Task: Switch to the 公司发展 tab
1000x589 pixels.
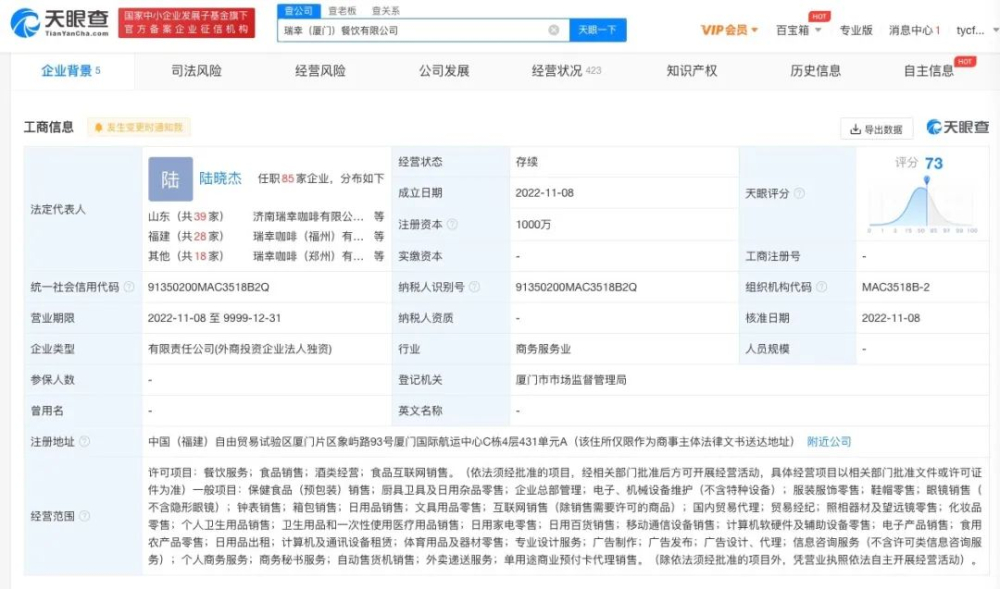Action: [444, 71]
